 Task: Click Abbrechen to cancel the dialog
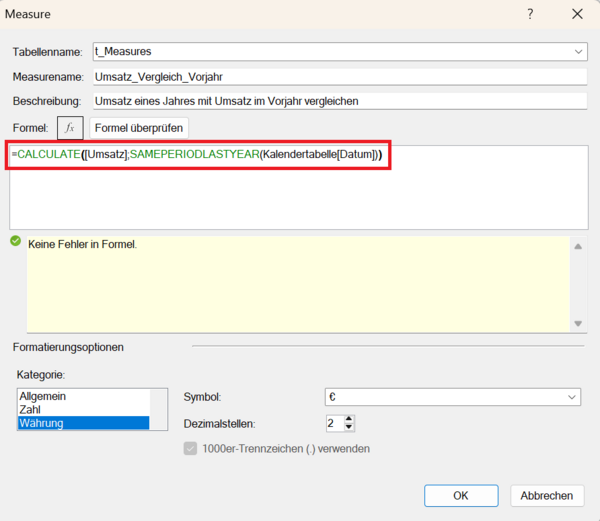pyautogui.click(x=547, y=495)
